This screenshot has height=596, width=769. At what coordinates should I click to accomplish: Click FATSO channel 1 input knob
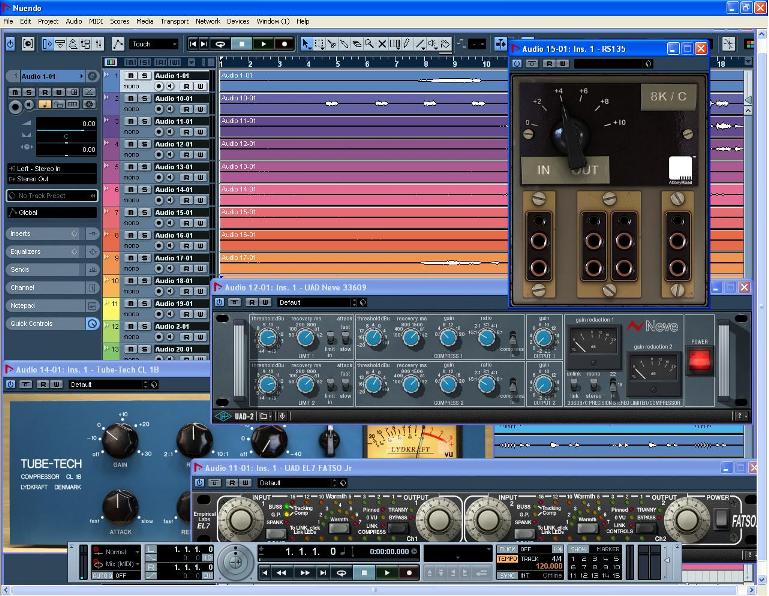pos(240,518)
